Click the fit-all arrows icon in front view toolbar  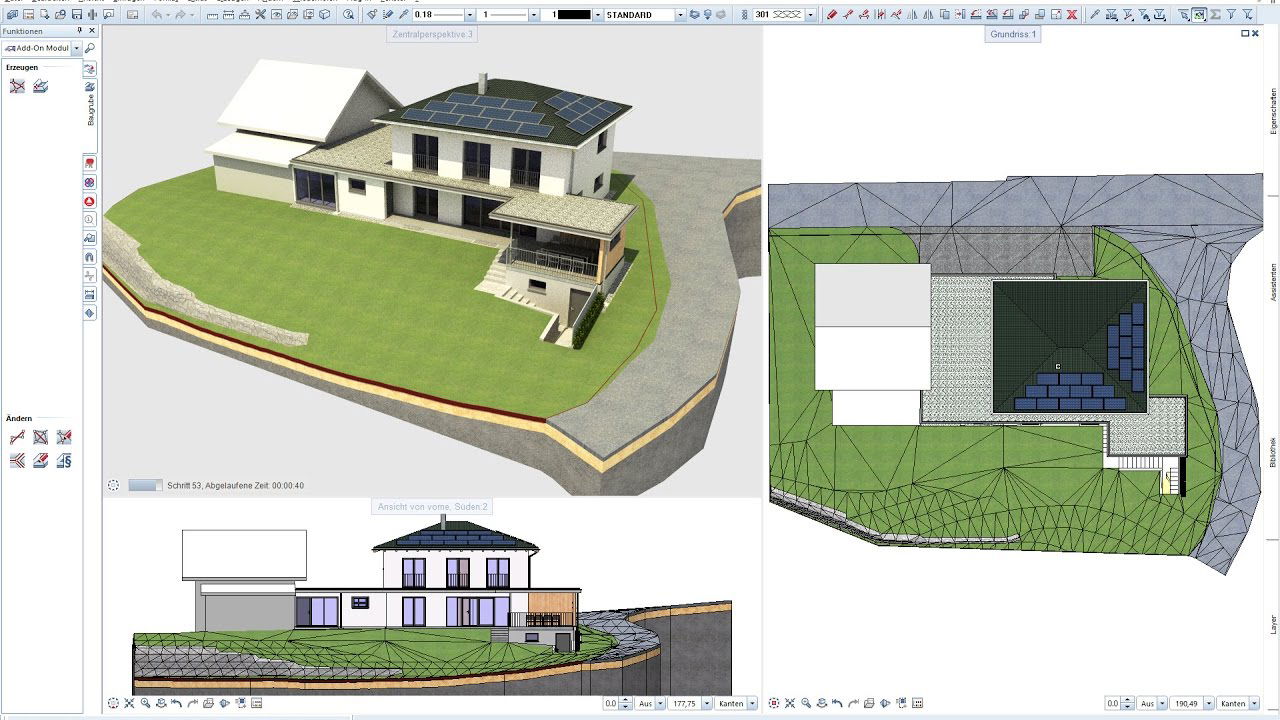(x=130, y=704)
